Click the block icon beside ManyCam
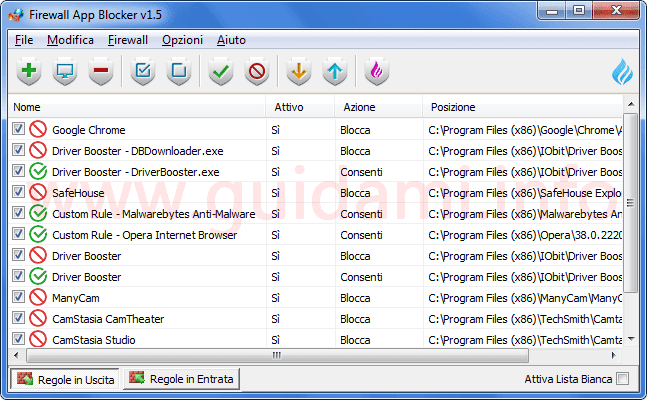This screenshot has width=647, height=400. coord(38,298)
